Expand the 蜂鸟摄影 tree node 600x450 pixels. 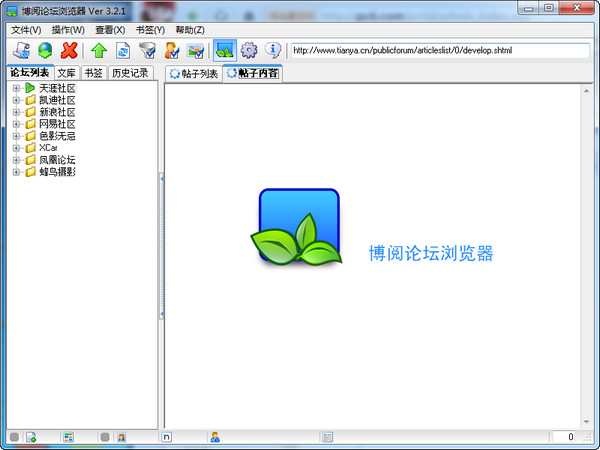pyautogui.click(x=16, y=172)
